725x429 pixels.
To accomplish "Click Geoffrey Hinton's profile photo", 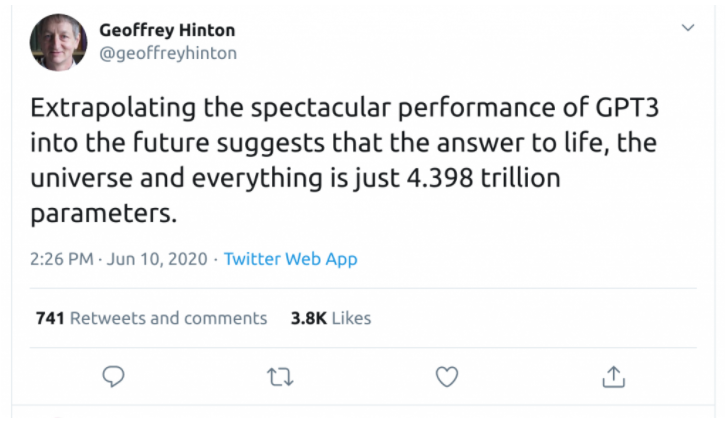I will tap(58, 41).
